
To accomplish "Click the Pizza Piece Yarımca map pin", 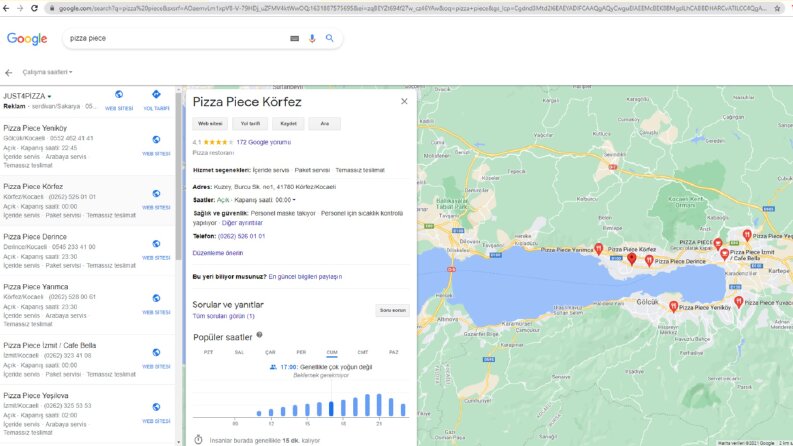I will (x=598, y=248).
